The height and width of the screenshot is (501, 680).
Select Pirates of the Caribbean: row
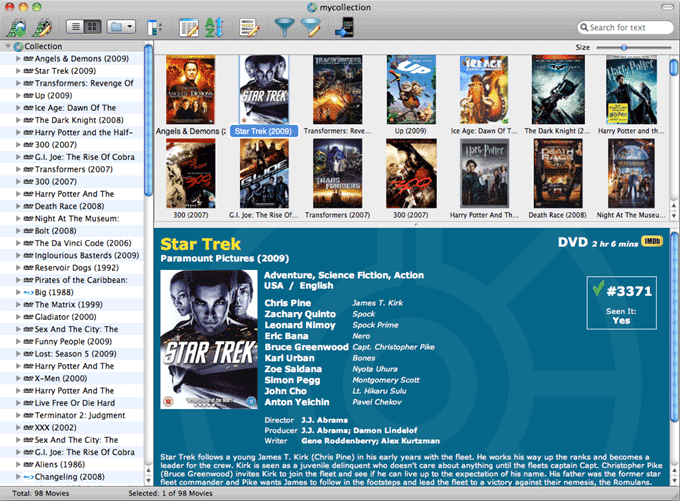pos(81,280)
